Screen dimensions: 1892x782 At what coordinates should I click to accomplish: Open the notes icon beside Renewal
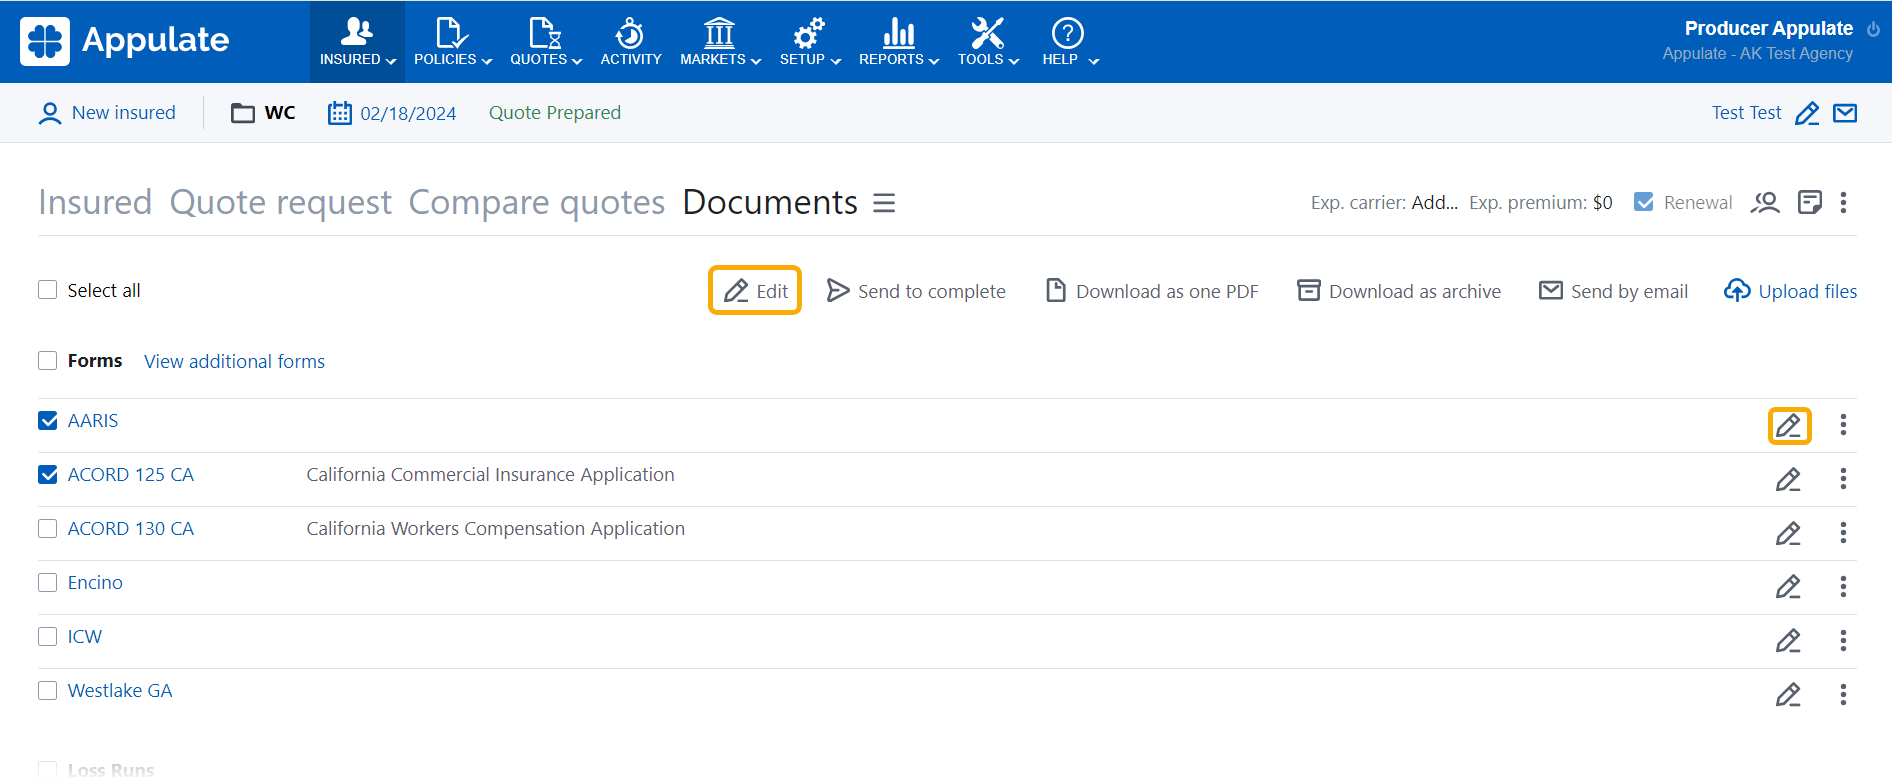(x=1809, y=203)
